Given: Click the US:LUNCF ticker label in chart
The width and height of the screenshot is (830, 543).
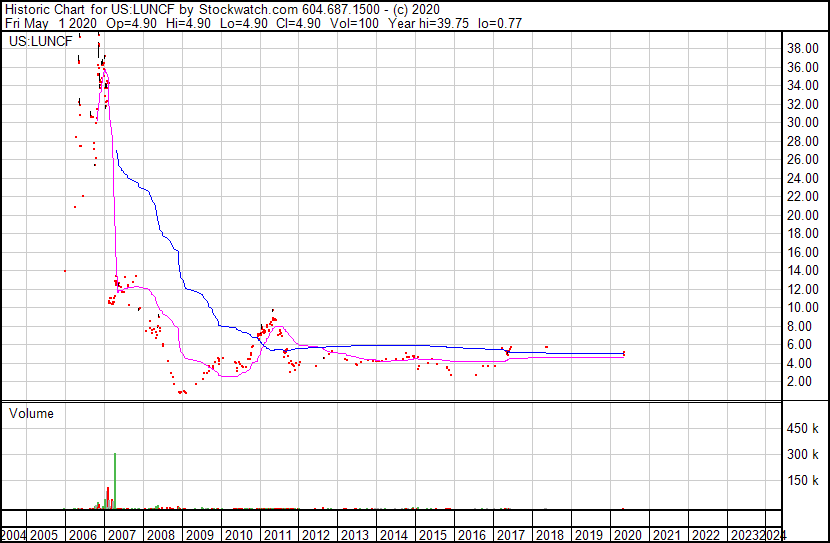Looking at the screenshot, I should coord(36,42).
